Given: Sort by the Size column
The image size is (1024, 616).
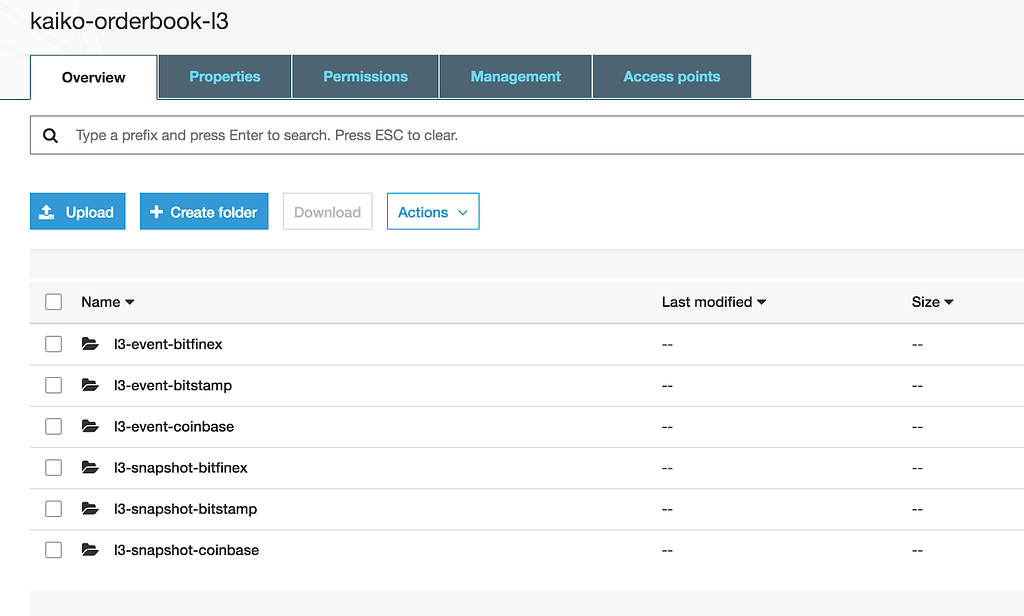Looking at the screenshot, I should (x=932, y=302).
